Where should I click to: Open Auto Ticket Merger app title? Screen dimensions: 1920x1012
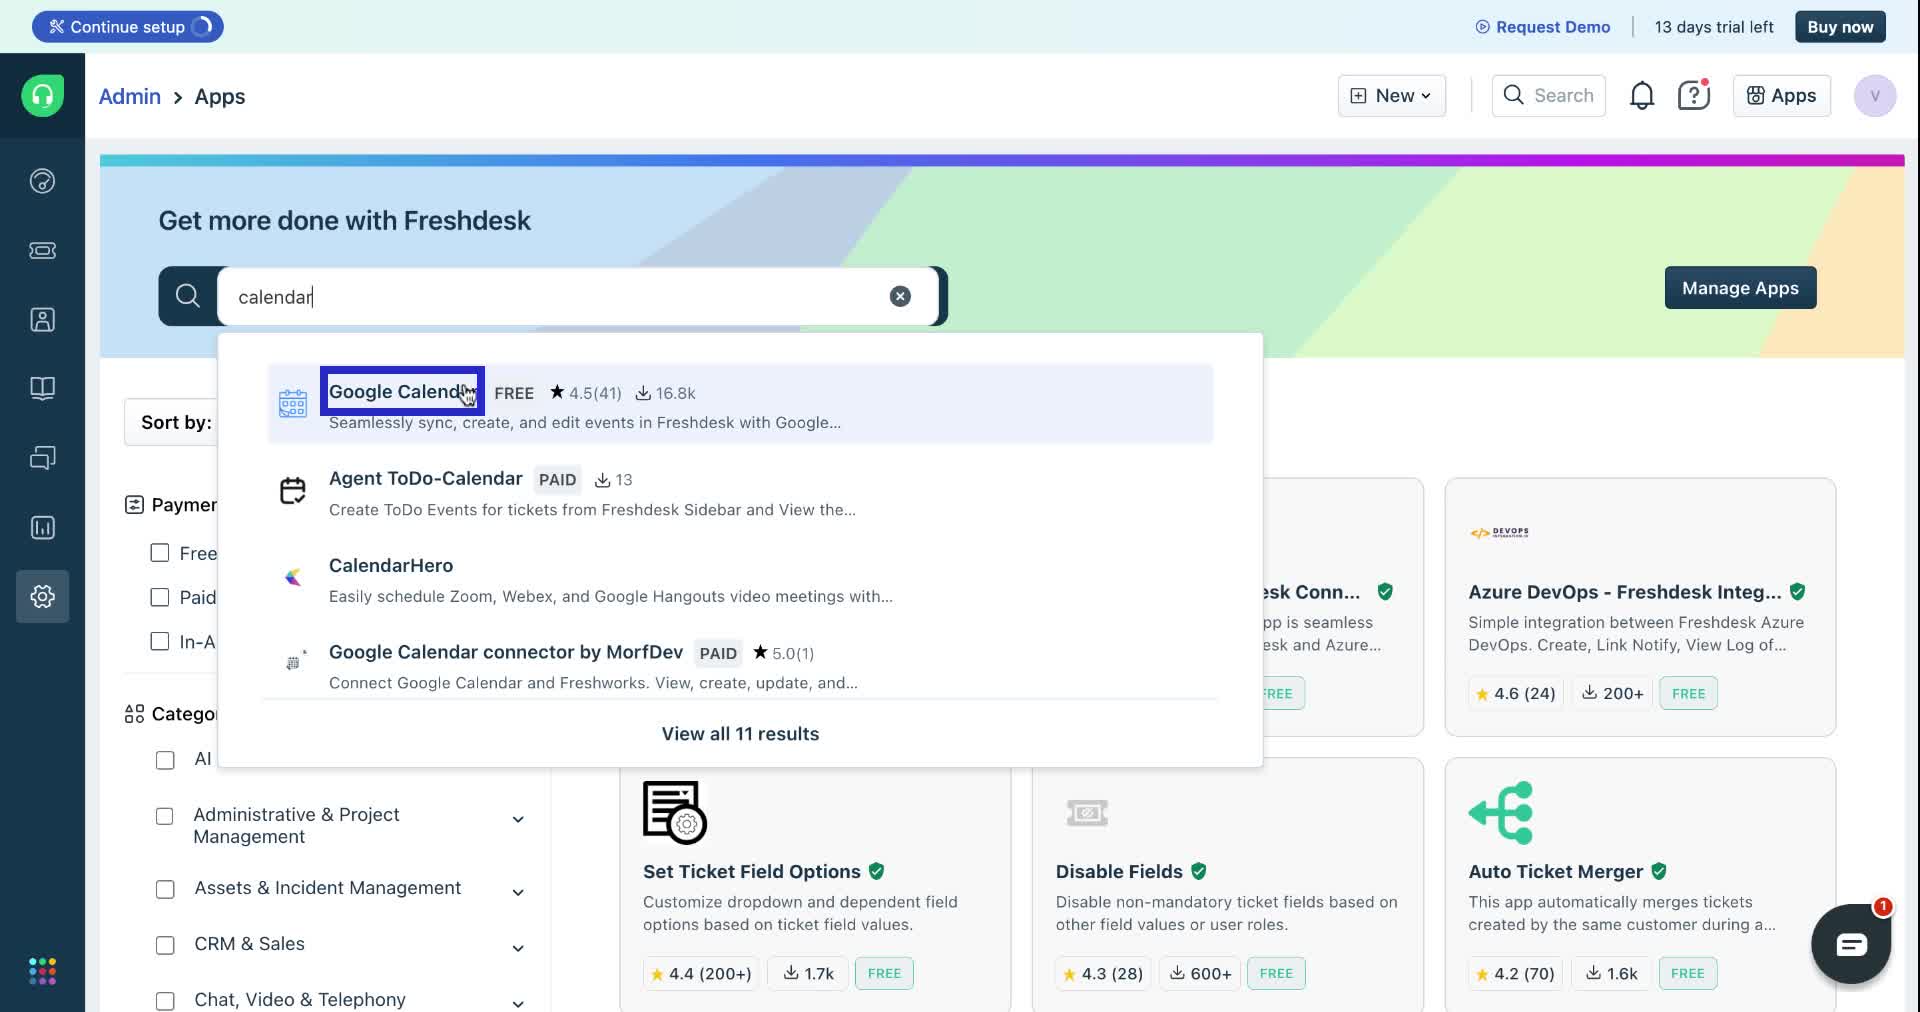pyautogui.click(x=1555, y=871)
